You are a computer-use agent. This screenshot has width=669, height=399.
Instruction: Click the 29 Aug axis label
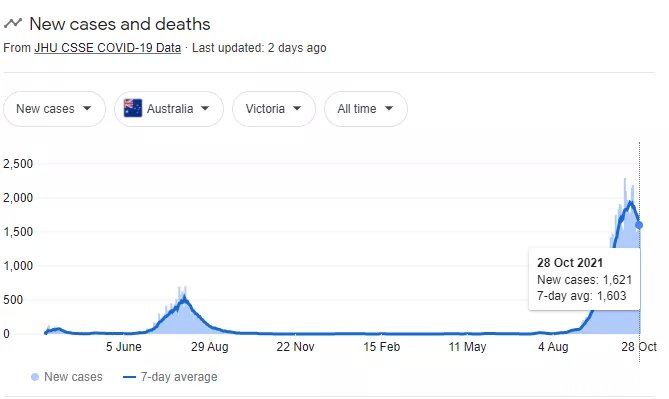(x=209, y=347)
